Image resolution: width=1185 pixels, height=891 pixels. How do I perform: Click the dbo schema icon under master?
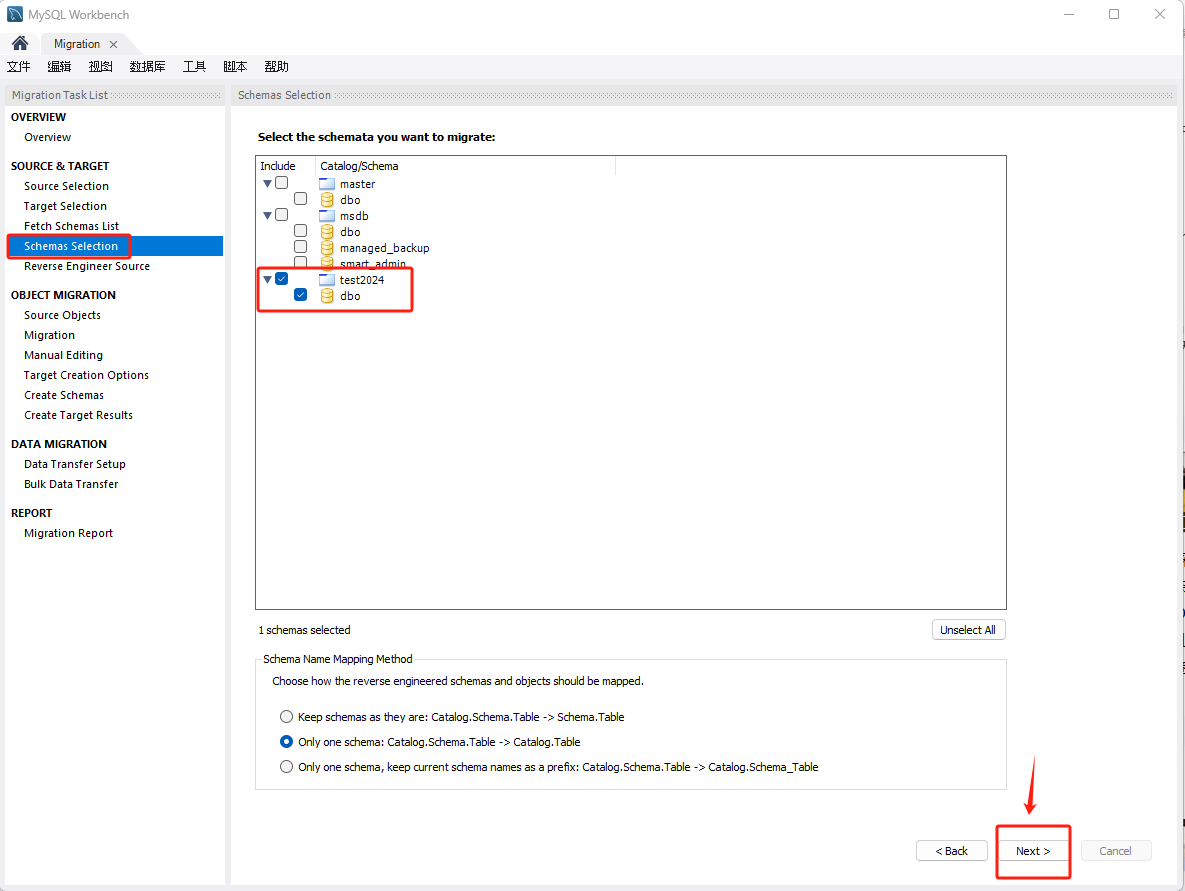(327, 200)
